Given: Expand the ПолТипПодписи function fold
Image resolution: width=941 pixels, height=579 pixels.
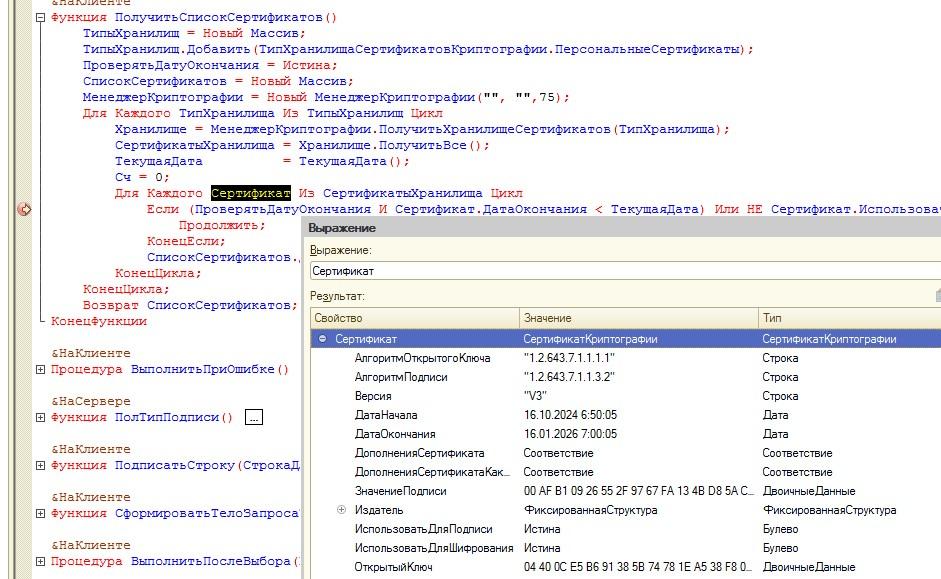Looking at the screenshot, I should click(x=40, y=417).
